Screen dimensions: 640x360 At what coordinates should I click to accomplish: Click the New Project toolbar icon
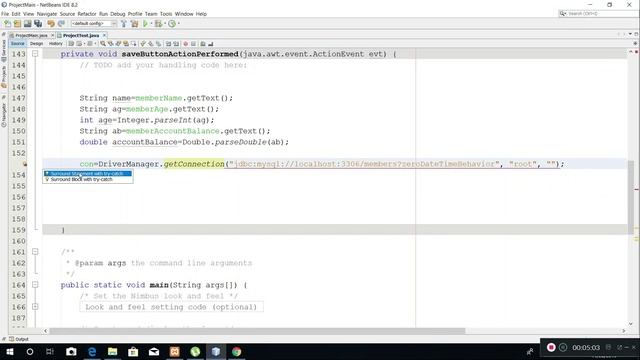(x=17, y=24)
